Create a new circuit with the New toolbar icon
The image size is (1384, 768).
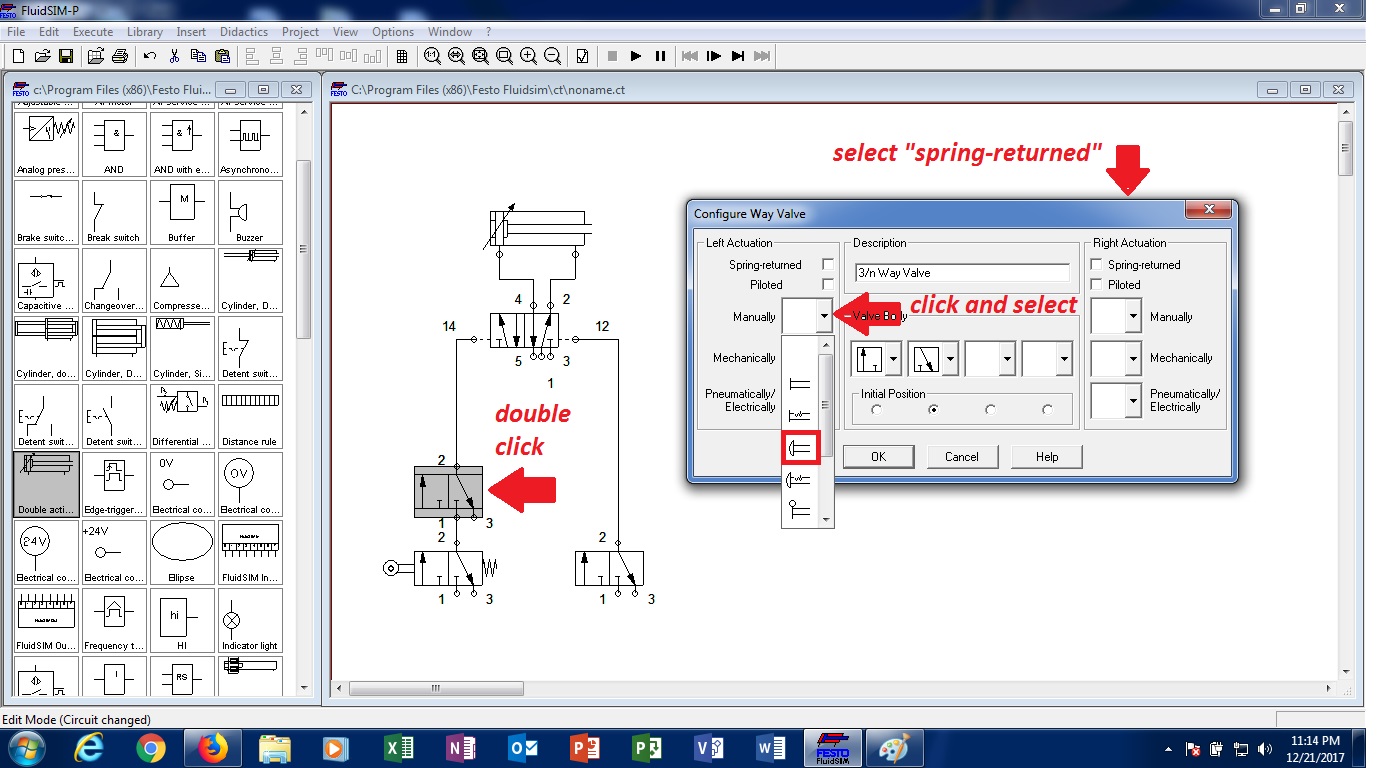pos(18,56)
